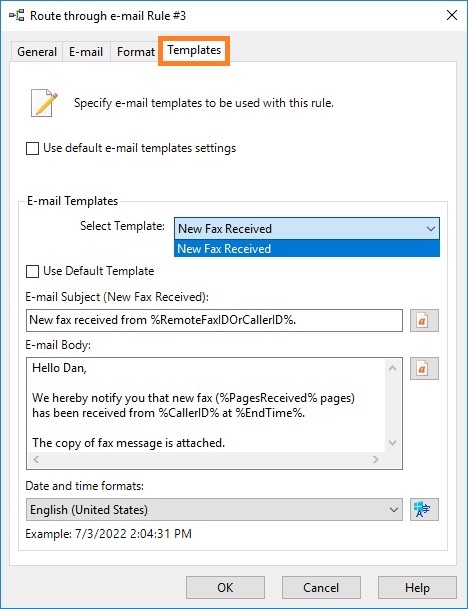Click the pencil and page templates icon
The width and height of the screenshot is (468, 609).
pyautogui.click(x=44, y=103)
